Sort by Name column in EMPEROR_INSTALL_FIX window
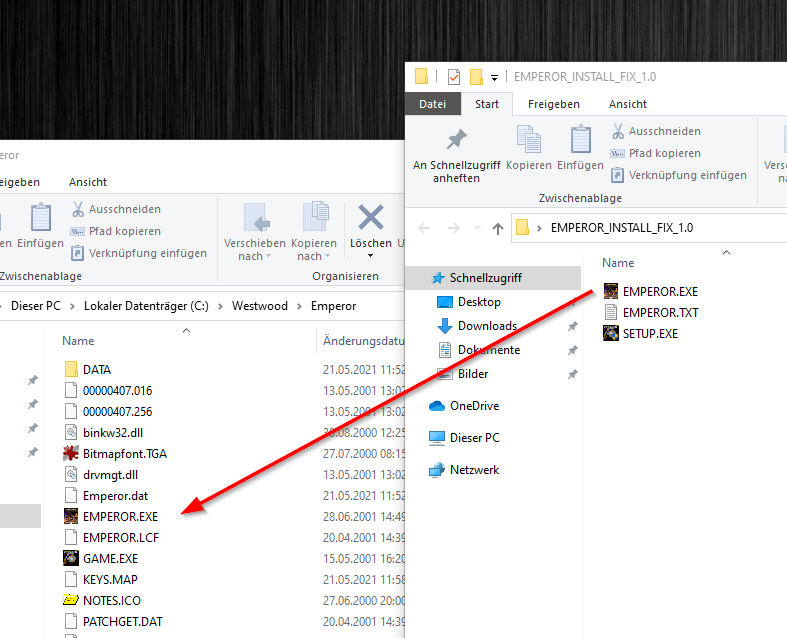This screenshot has height=638, width=787. 618,263
